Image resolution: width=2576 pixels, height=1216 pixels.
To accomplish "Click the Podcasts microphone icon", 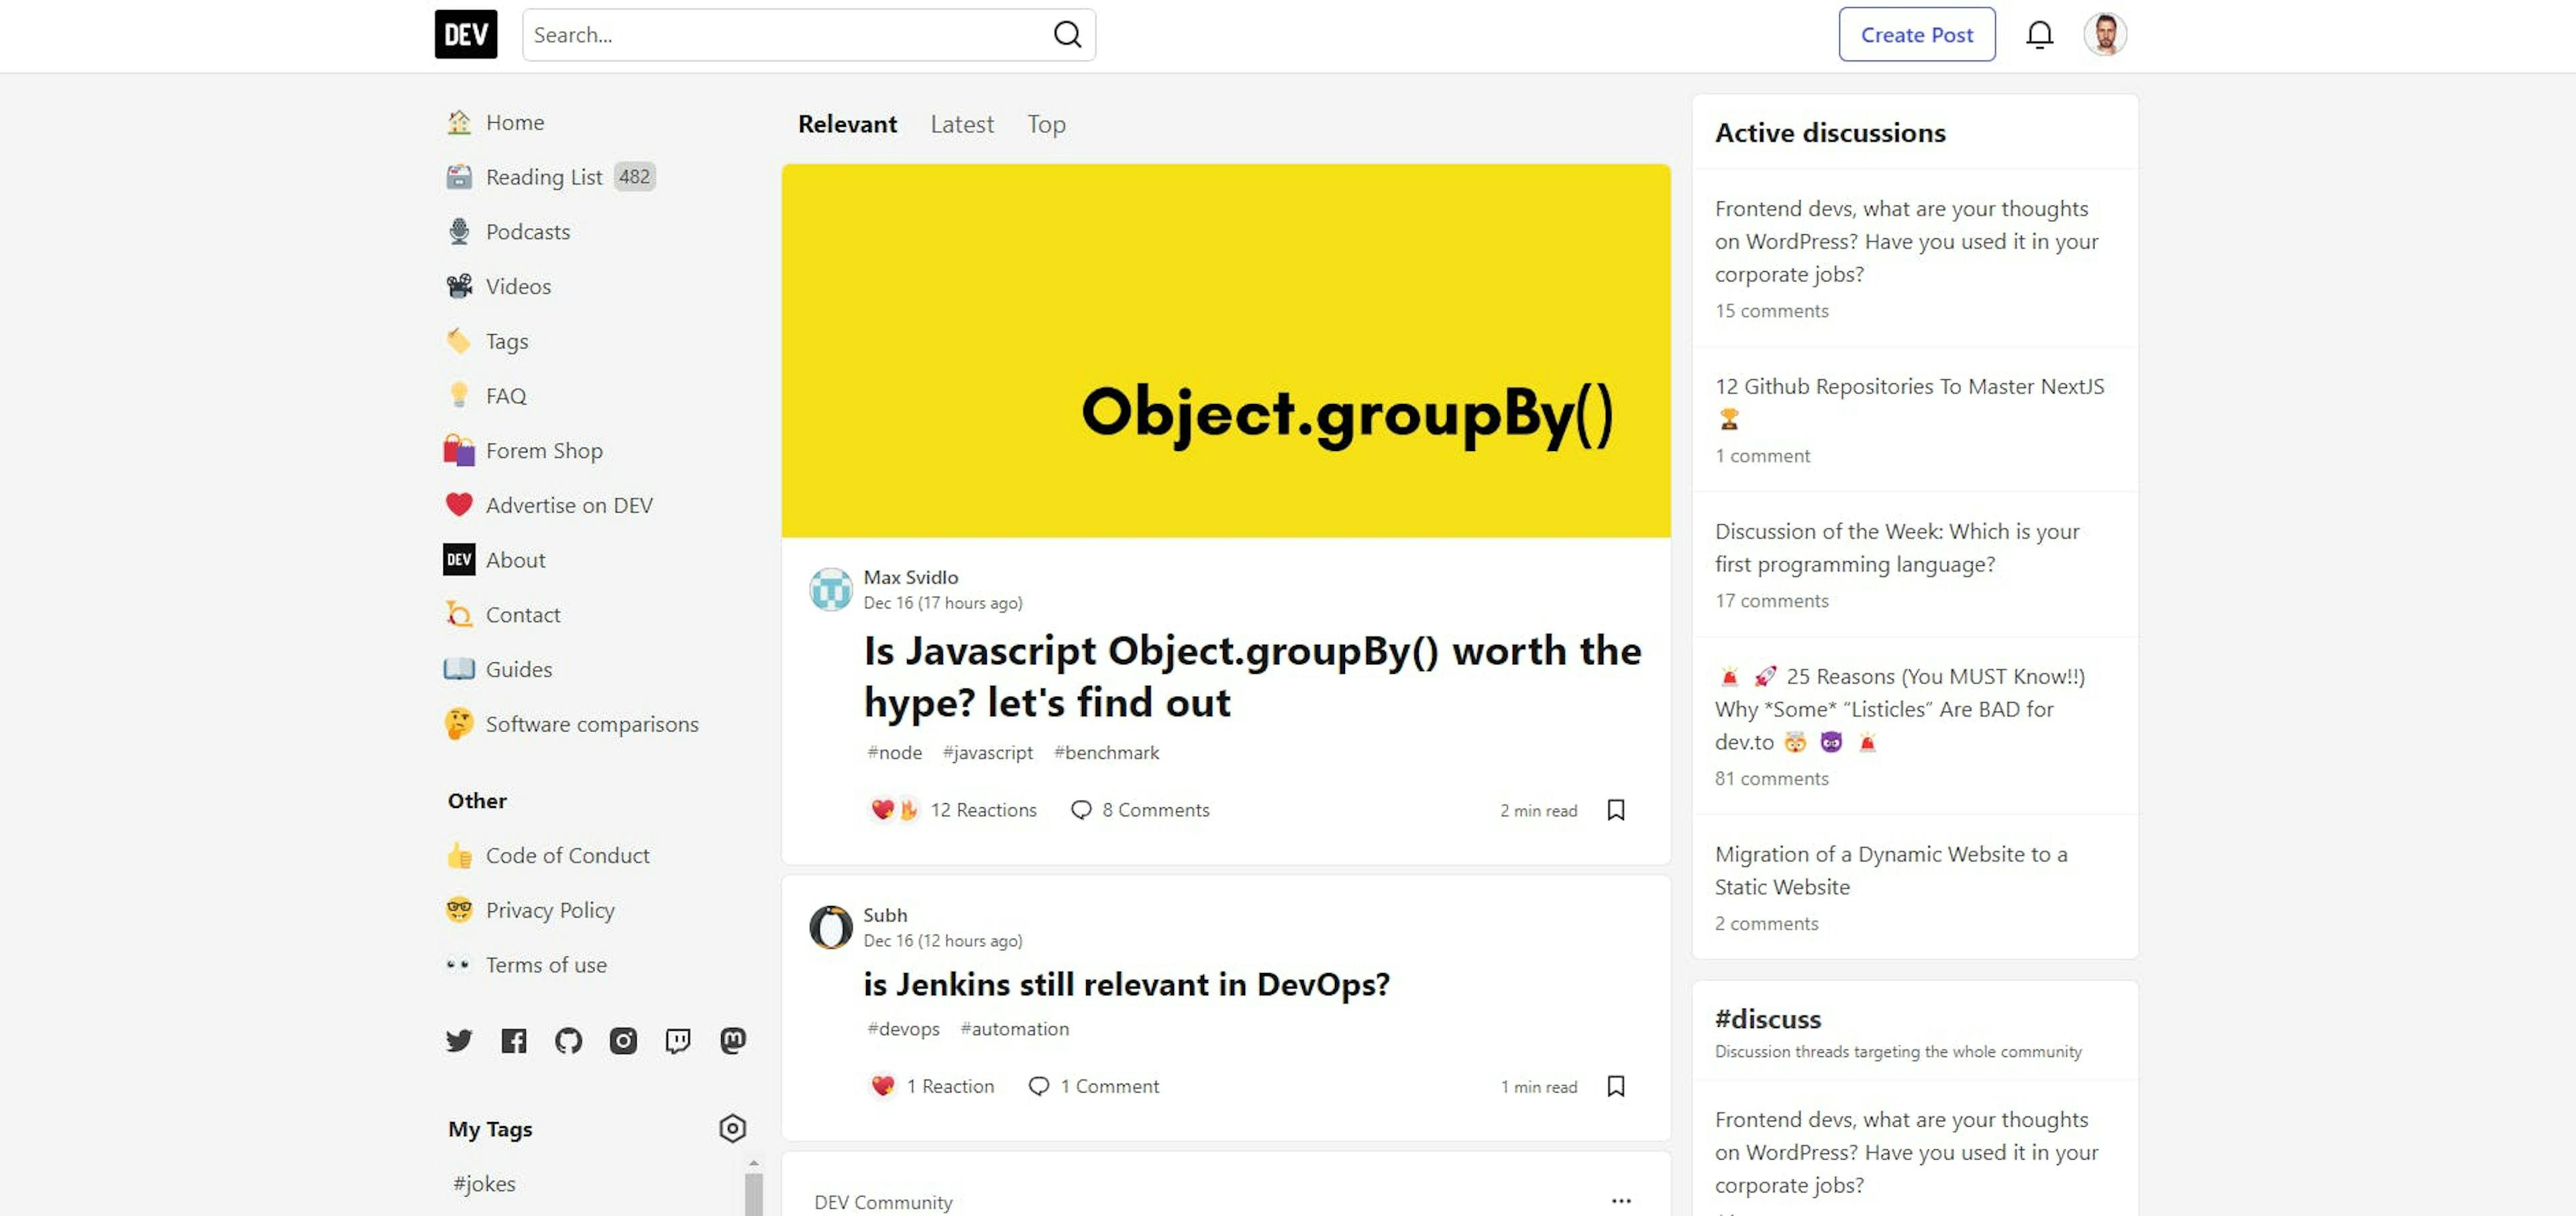I will pos(459,232).
